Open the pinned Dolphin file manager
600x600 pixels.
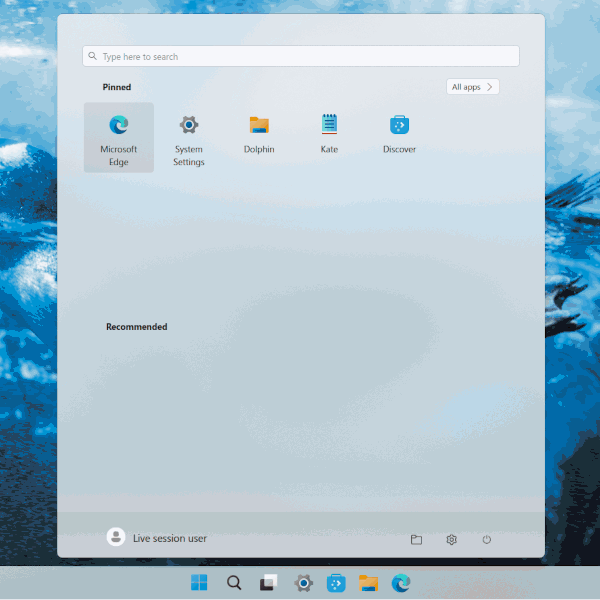click(x=259, y=136)
